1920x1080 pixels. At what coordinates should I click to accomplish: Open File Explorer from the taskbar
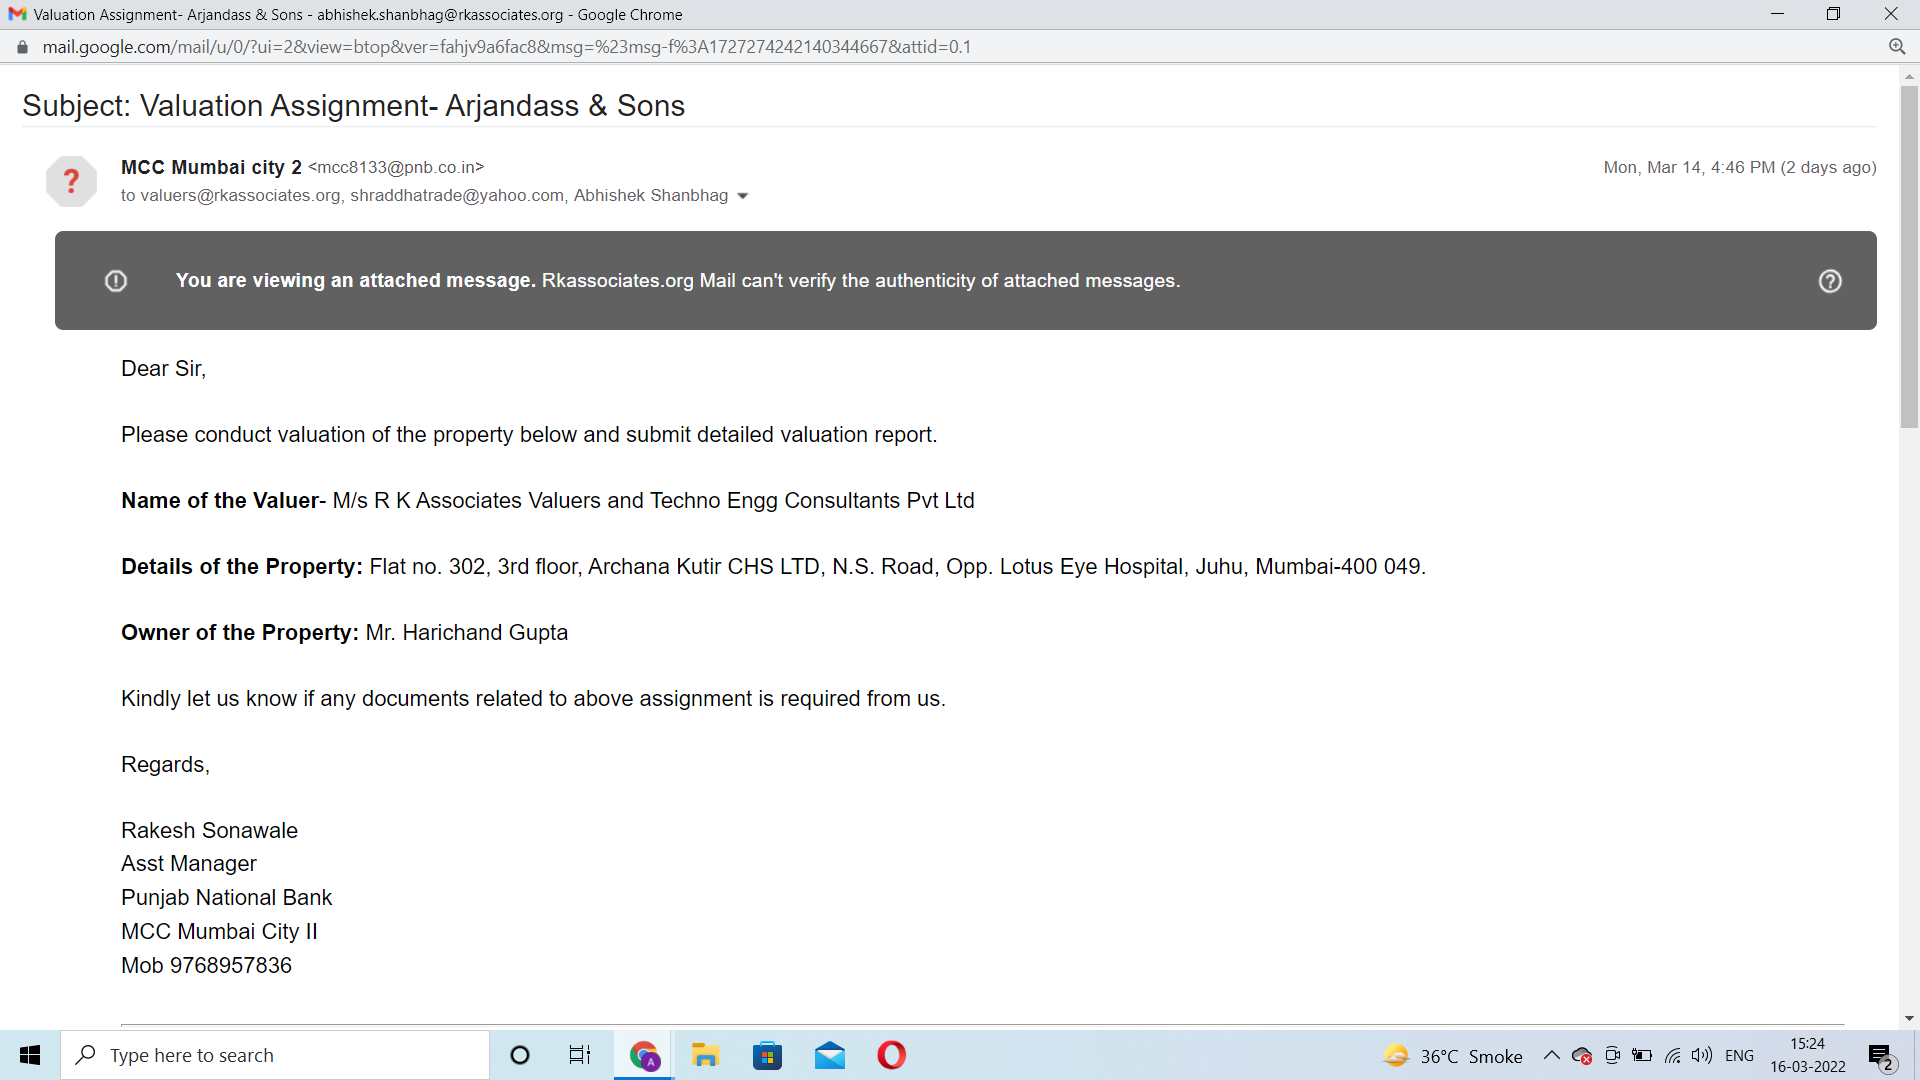[705, 1055]
